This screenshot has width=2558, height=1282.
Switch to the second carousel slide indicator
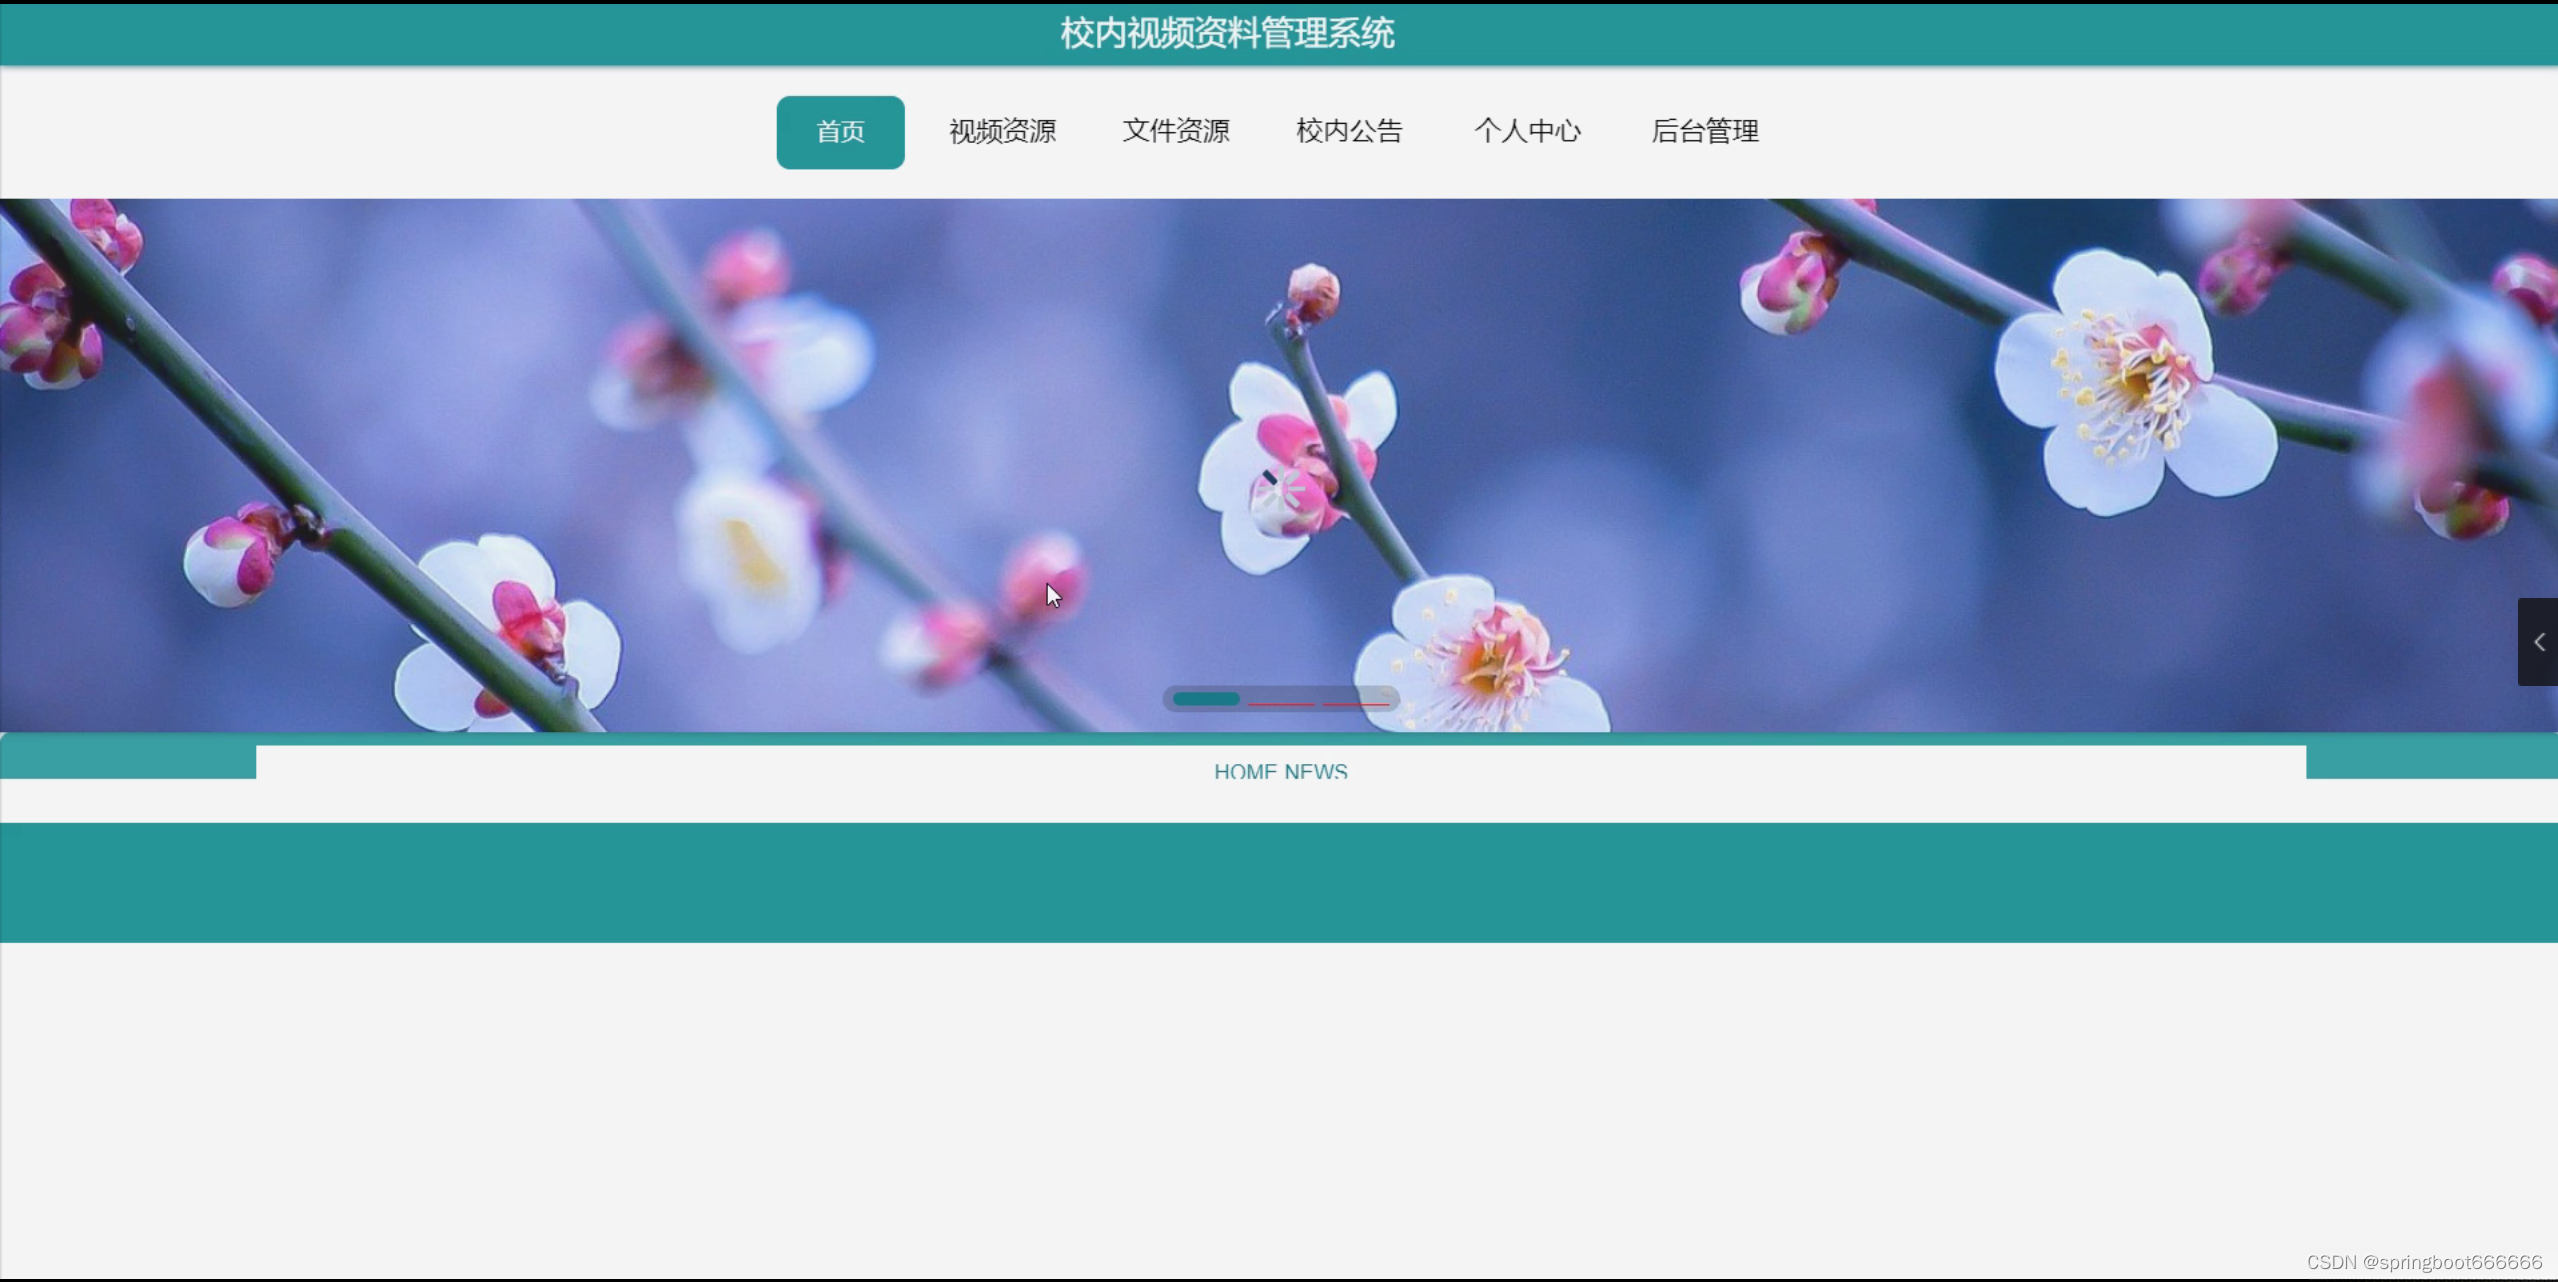[x=1281, y=703]
